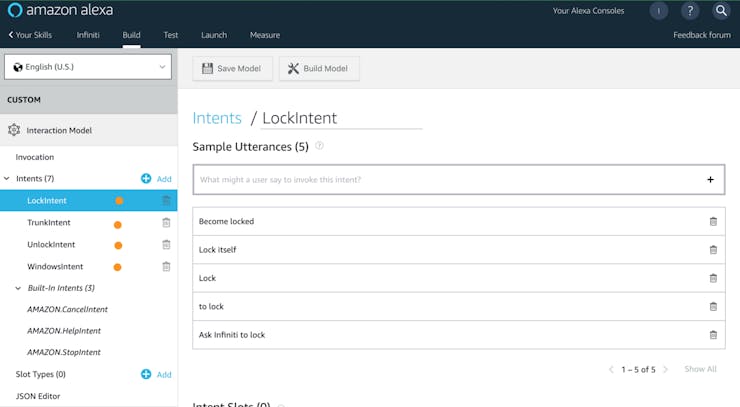Viewport: 740px width, 407px height.
Task: Click the save disk icon
Action: coord(207,68)
